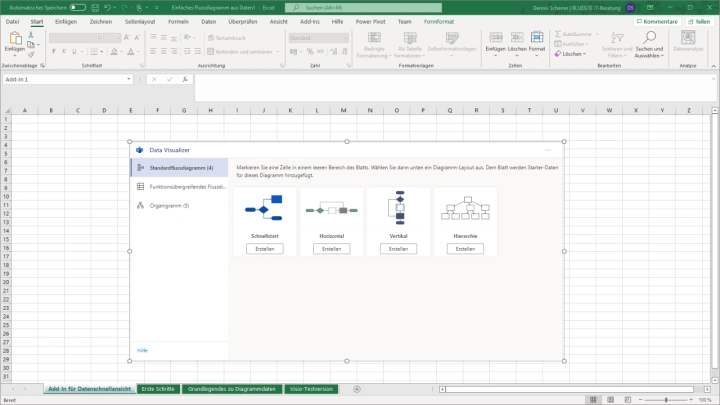Switch to Formeln ribbon tab
720x405 pixels.
click(x=178, y=22)
